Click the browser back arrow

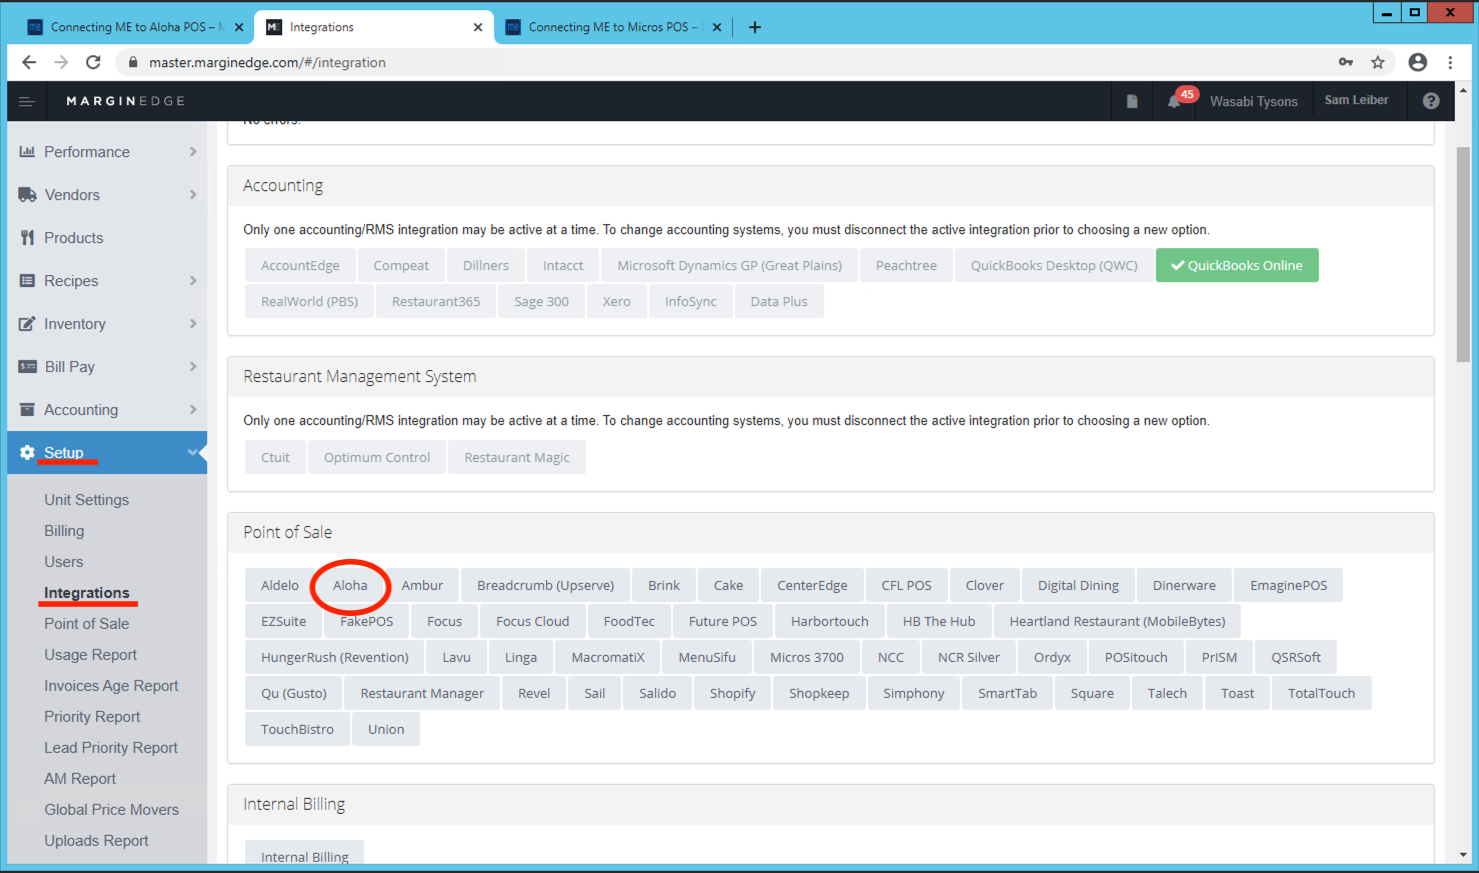tap(29, 62)
